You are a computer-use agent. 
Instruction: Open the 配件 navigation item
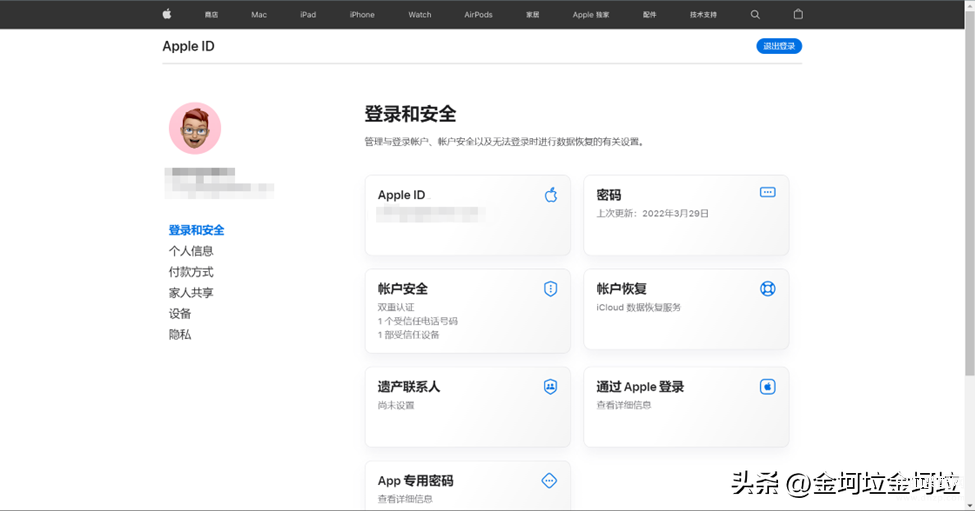(x=650, y=15)
